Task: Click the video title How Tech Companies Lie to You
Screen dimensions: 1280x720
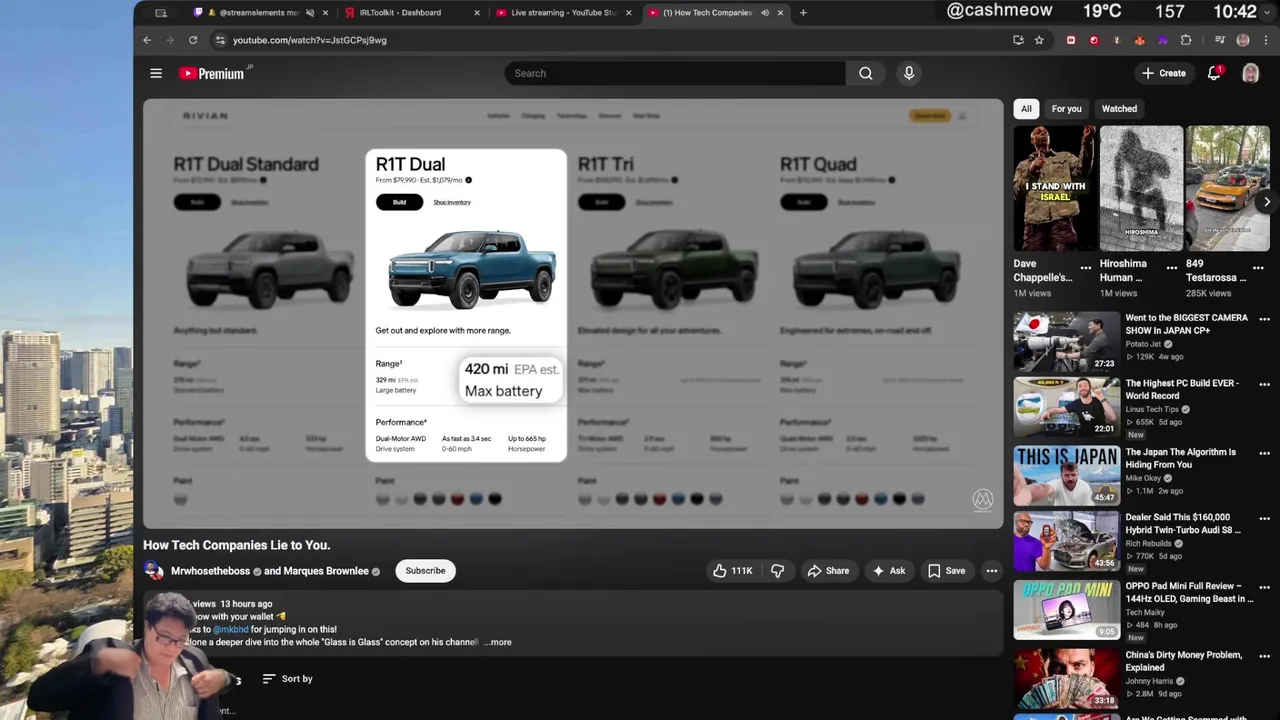Action: click(236, 545)
